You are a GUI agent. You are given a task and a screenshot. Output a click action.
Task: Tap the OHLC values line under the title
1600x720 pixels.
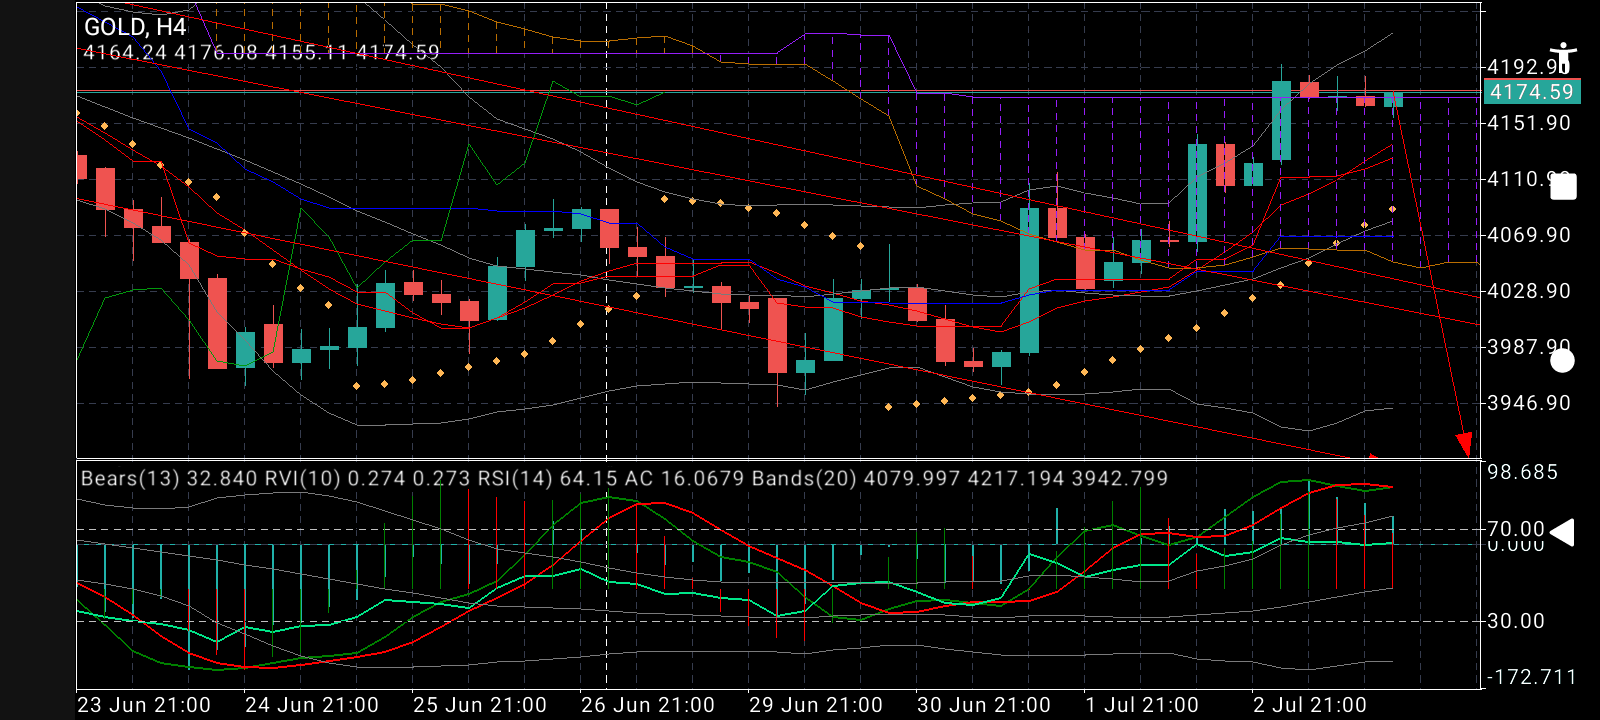[261, 52]
